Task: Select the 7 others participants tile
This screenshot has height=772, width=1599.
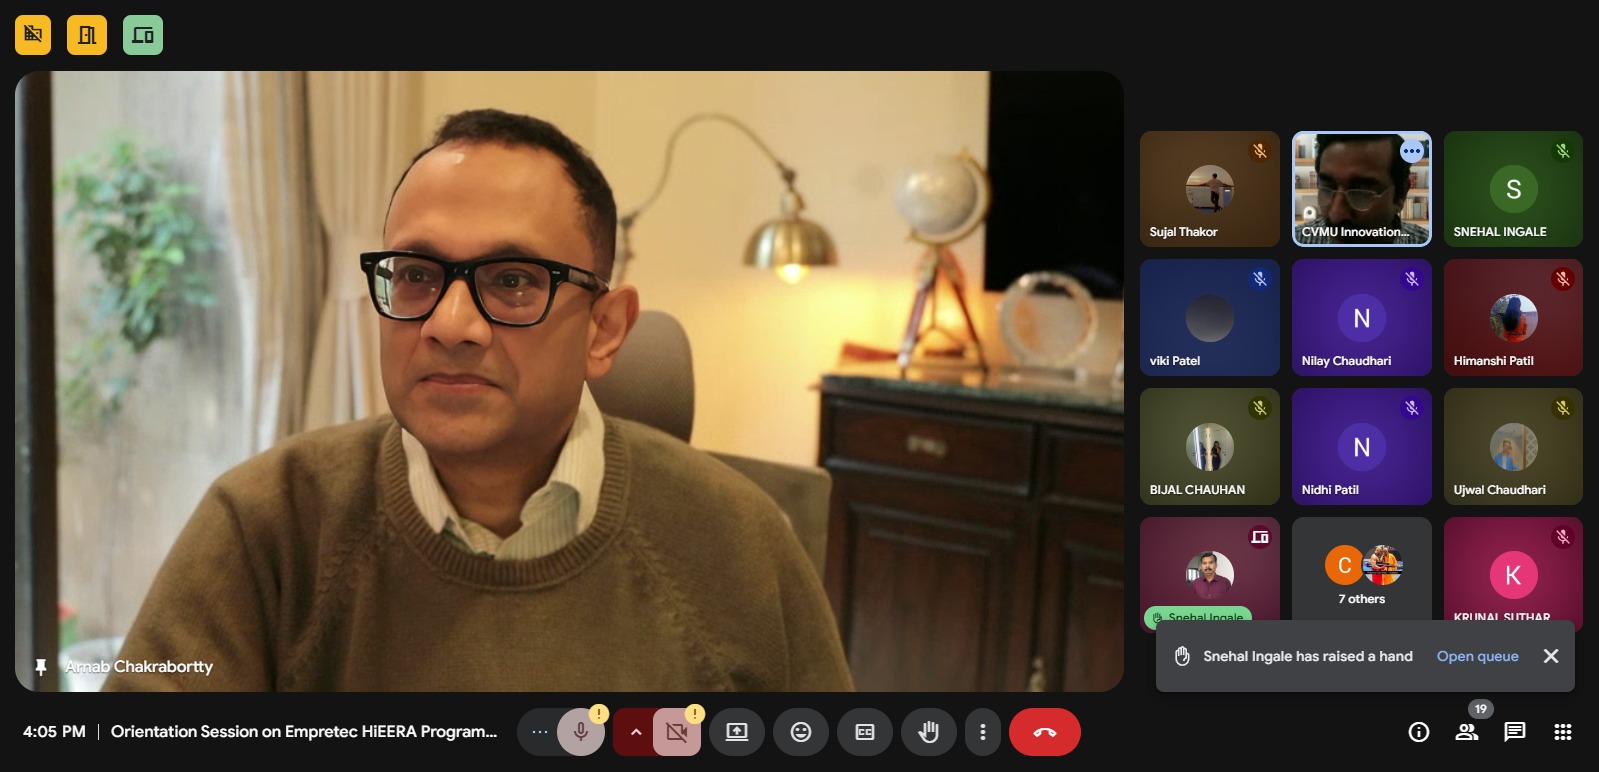Action: pos(1362,576)
